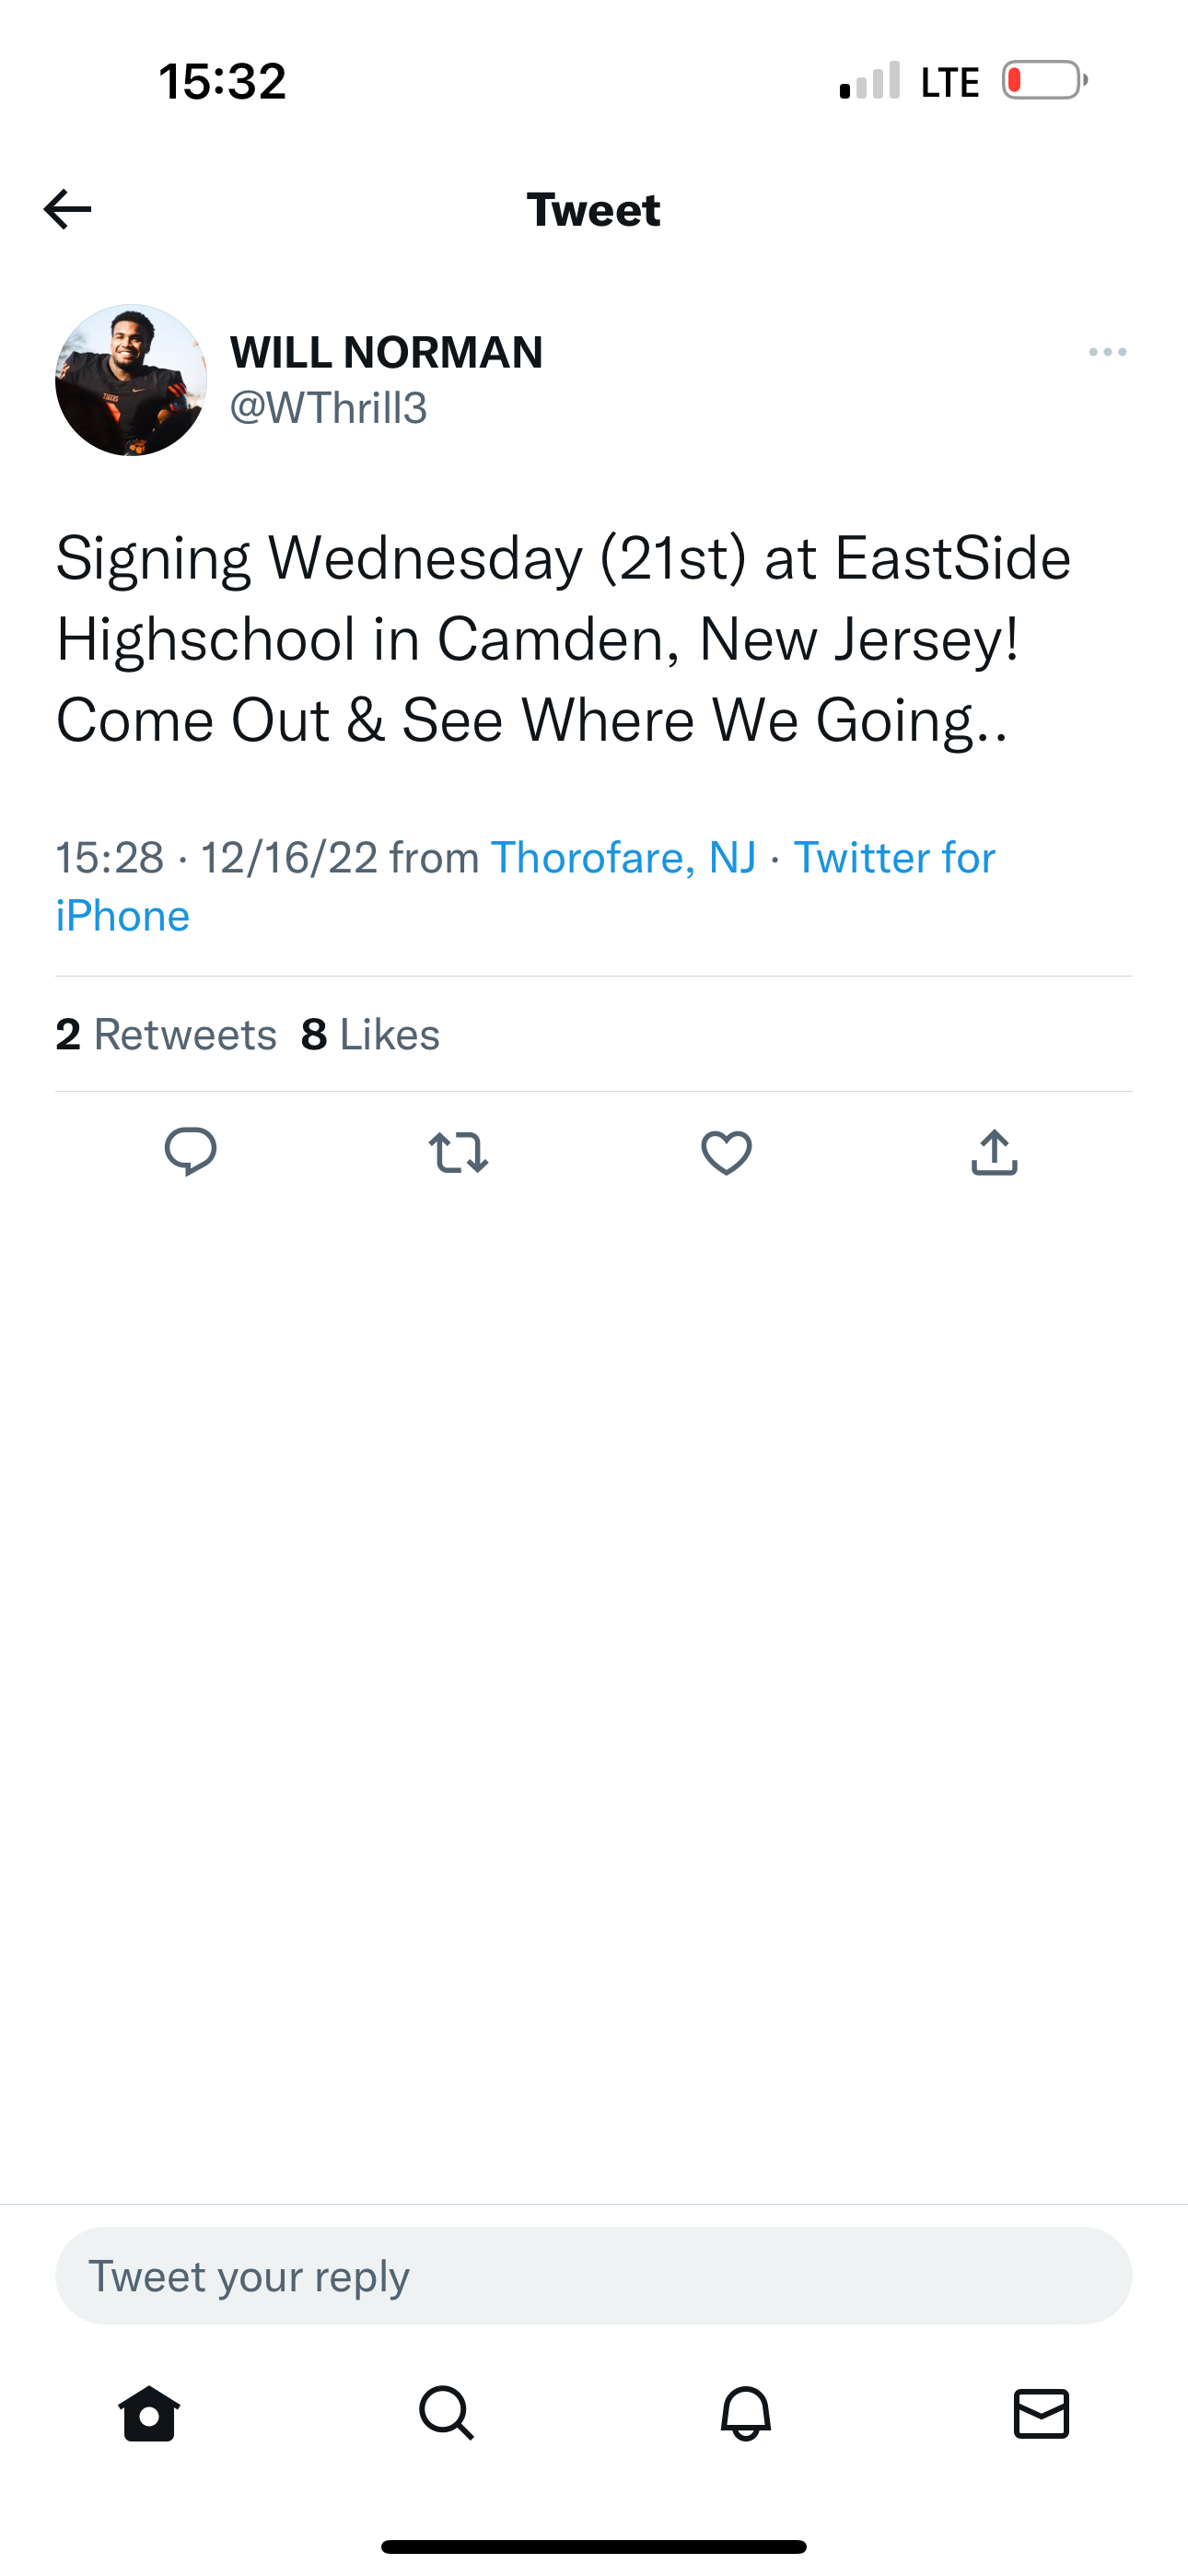Open Will Norman's profile picture
This screenshot has width=1188, height=2576.
pyautogui.click(x=131, y=380)
